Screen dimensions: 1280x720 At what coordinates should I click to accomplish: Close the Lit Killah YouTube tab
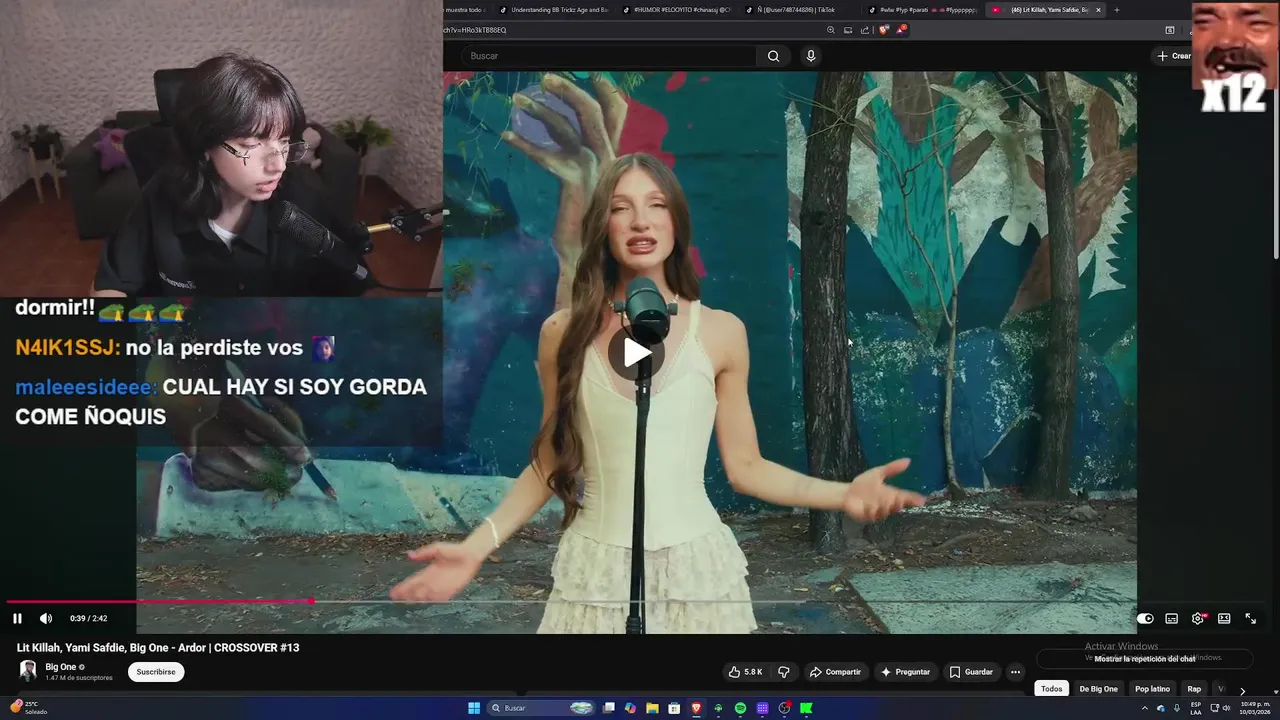(x=1098, y=10)
